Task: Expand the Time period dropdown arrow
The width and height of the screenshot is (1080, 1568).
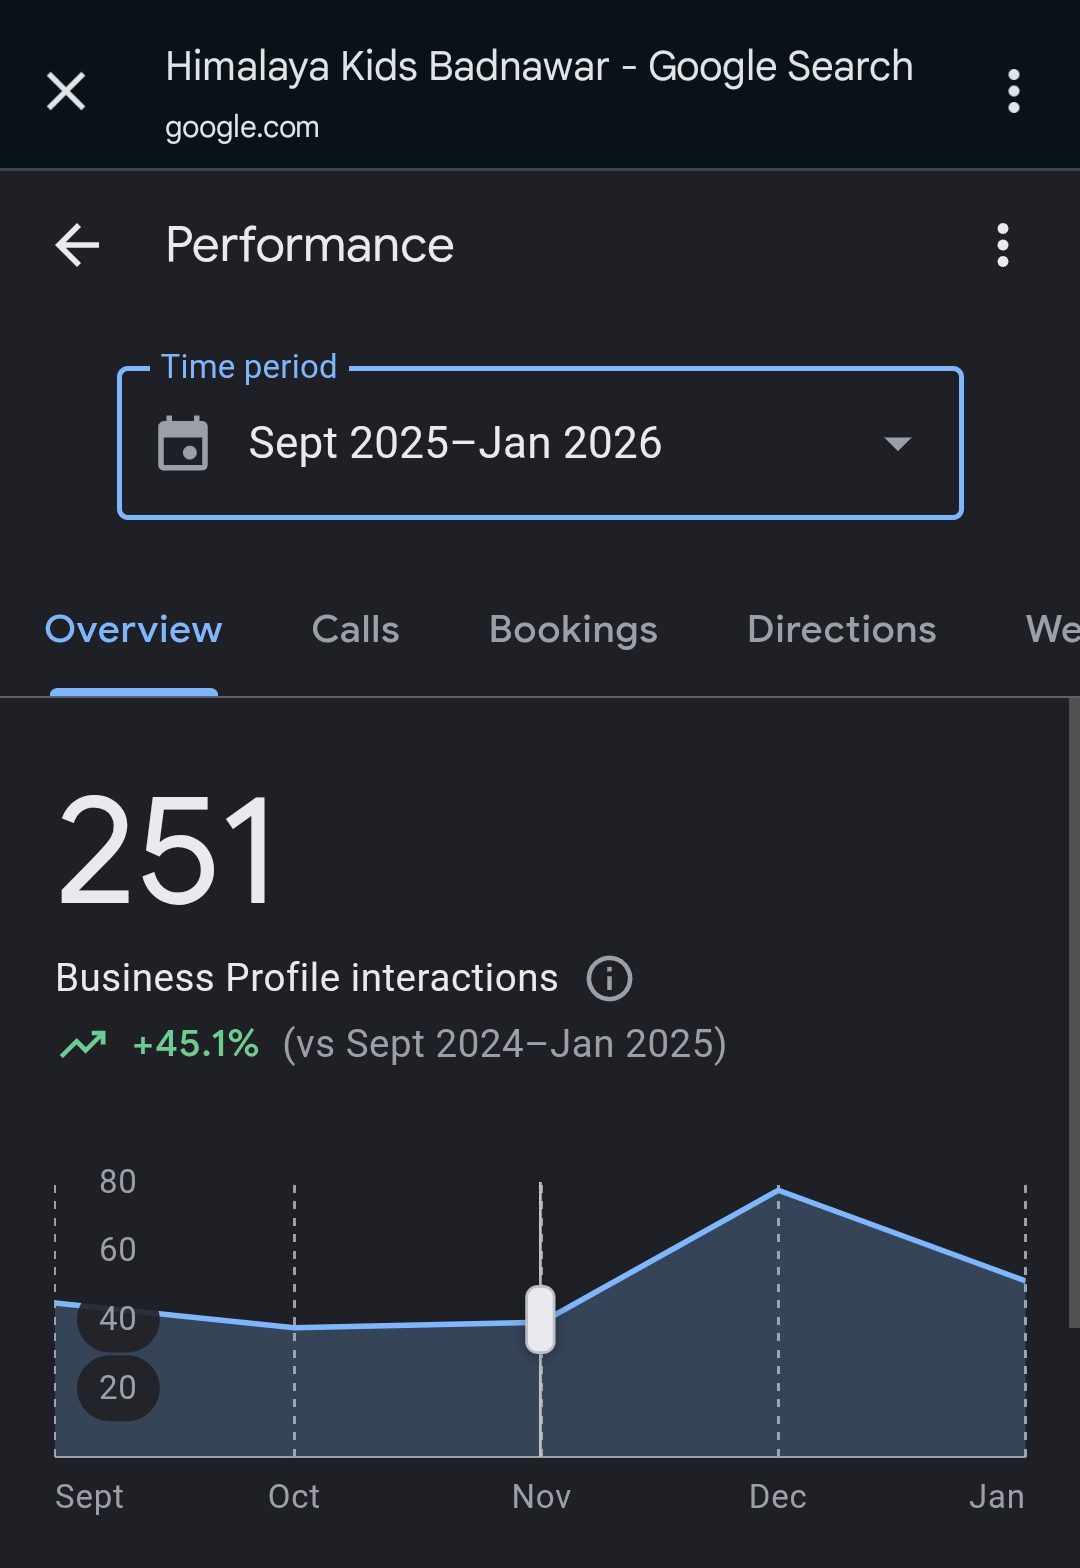Action: 897,443
